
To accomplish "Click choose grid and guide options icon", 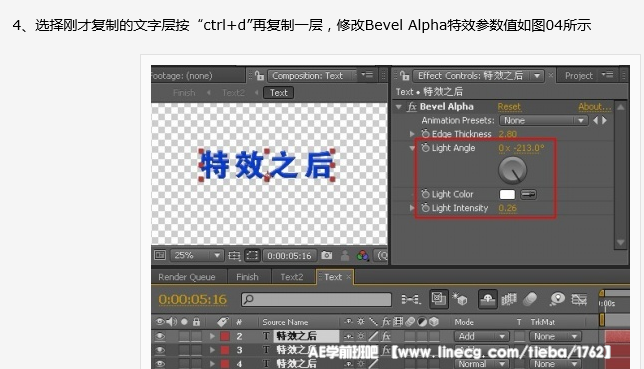I will click(x=234, y=256).
